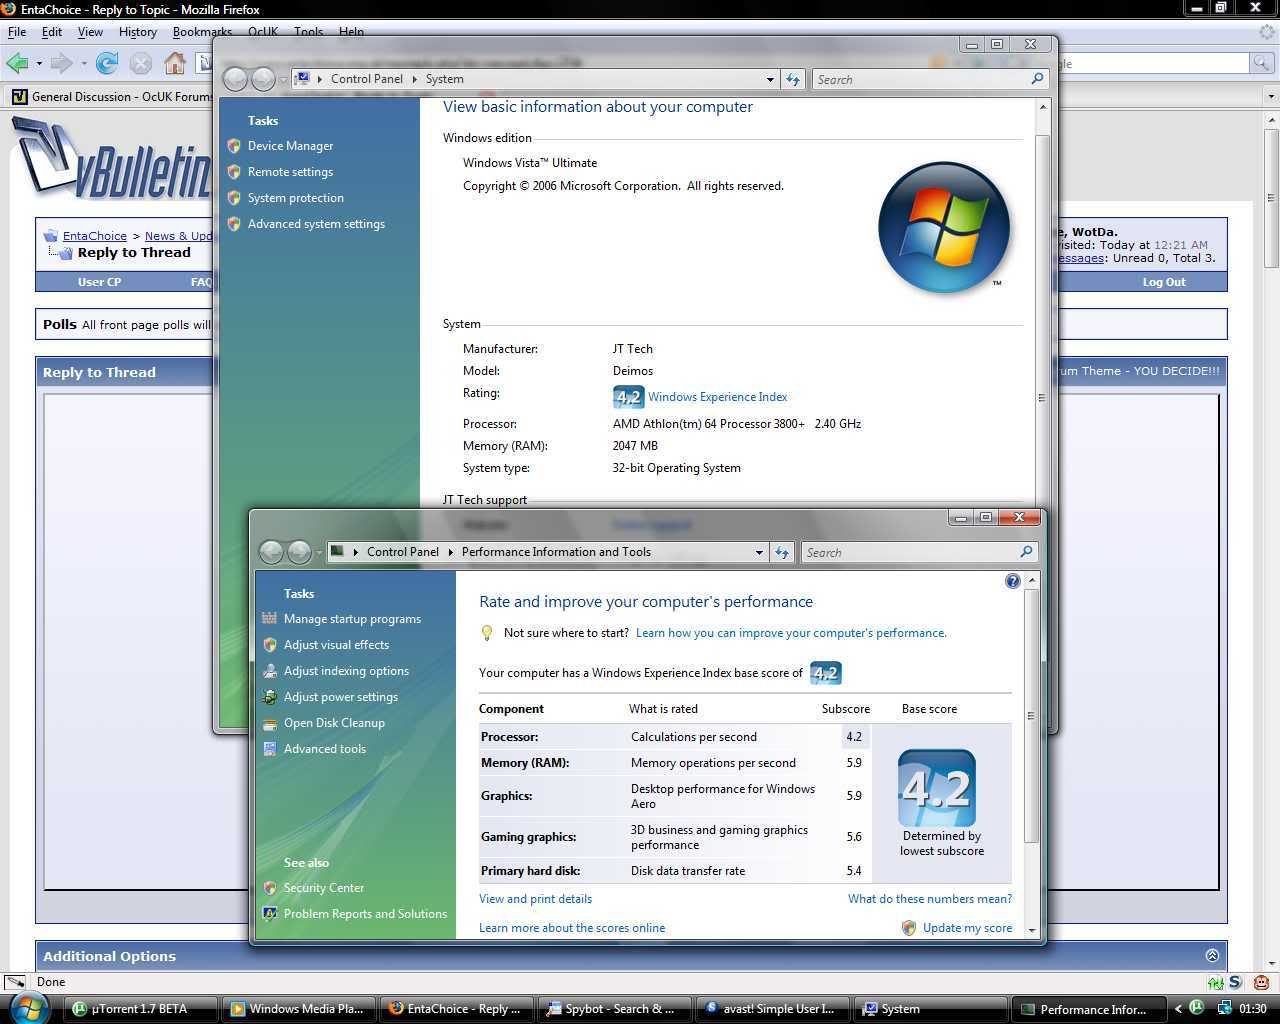
Task: Collapse Additional Options section
Action: point(1212,956)
